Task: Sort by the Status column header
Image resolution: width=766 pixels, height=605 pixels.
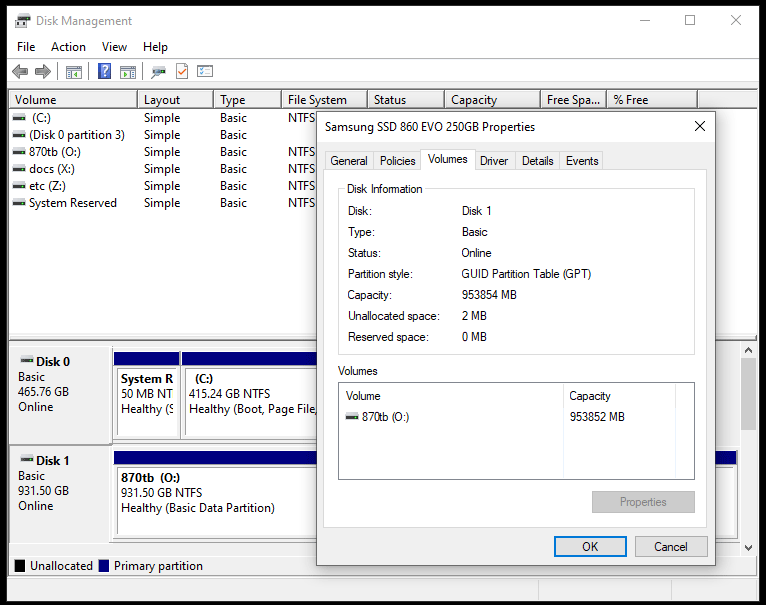Action: pyautogui.click(x=406, y=100)
